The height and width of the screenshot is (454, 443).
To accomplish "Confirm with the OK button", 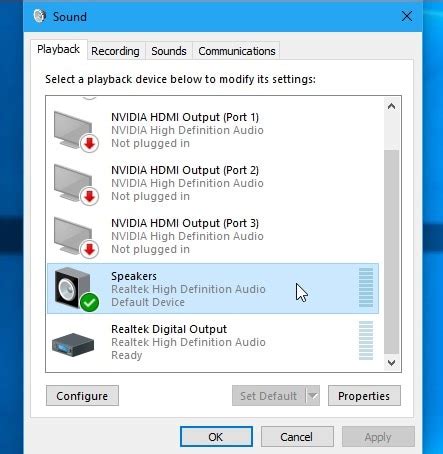I will click(216, 436).
